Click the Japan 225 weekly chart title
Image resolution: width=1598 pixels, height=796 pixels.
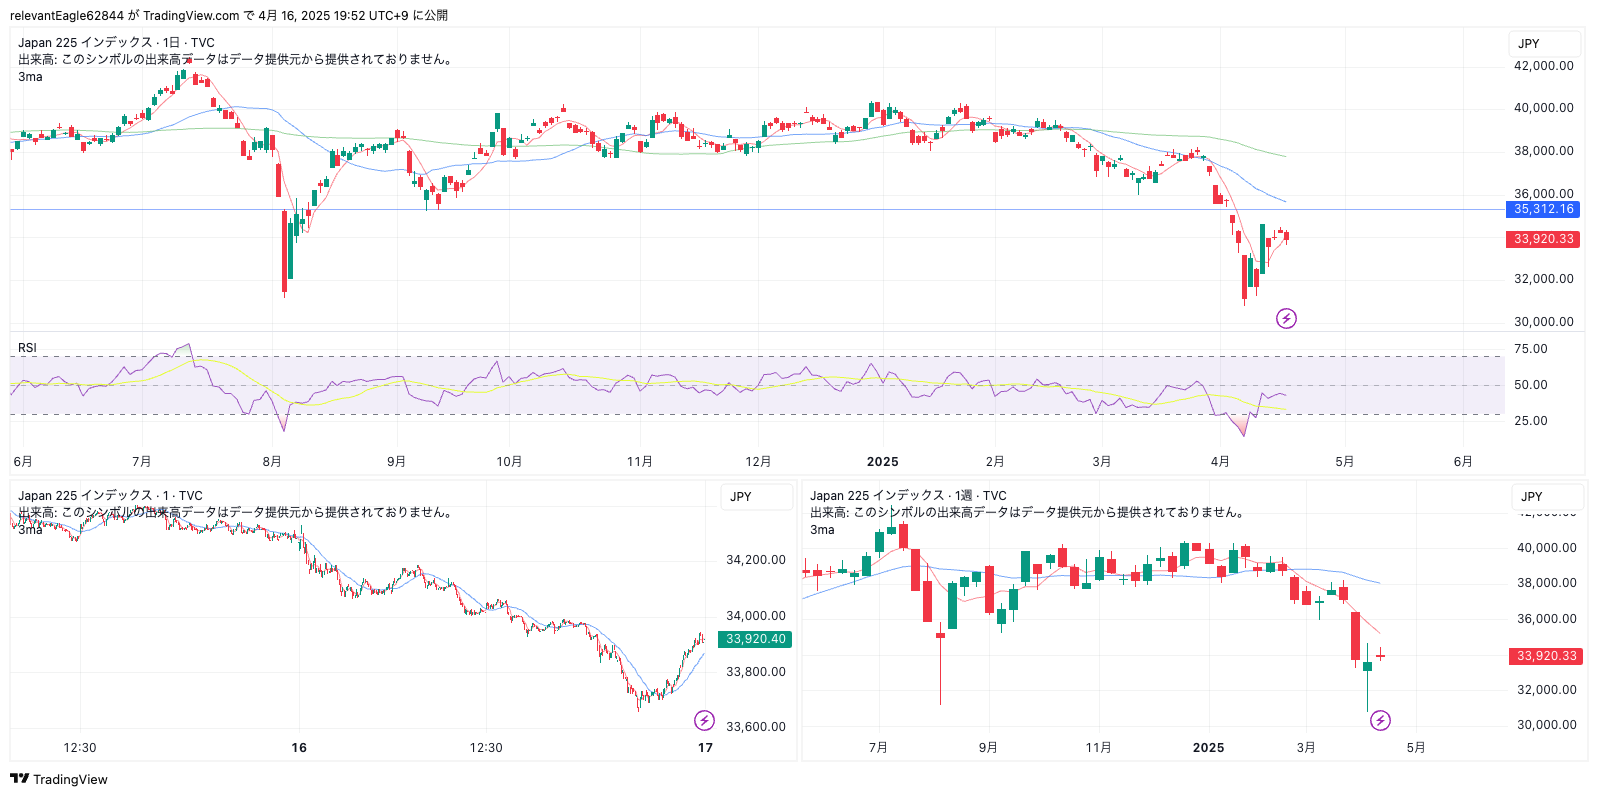click(907, 496)
